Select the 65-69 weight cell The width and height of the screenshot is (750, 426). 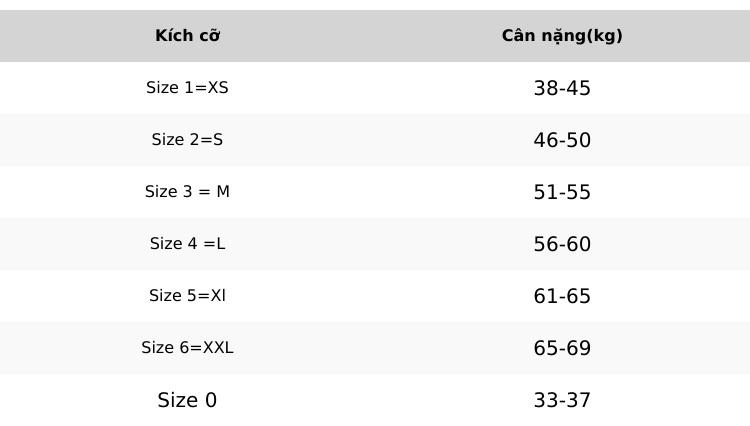pyautogui.click(x=562, y=348)
